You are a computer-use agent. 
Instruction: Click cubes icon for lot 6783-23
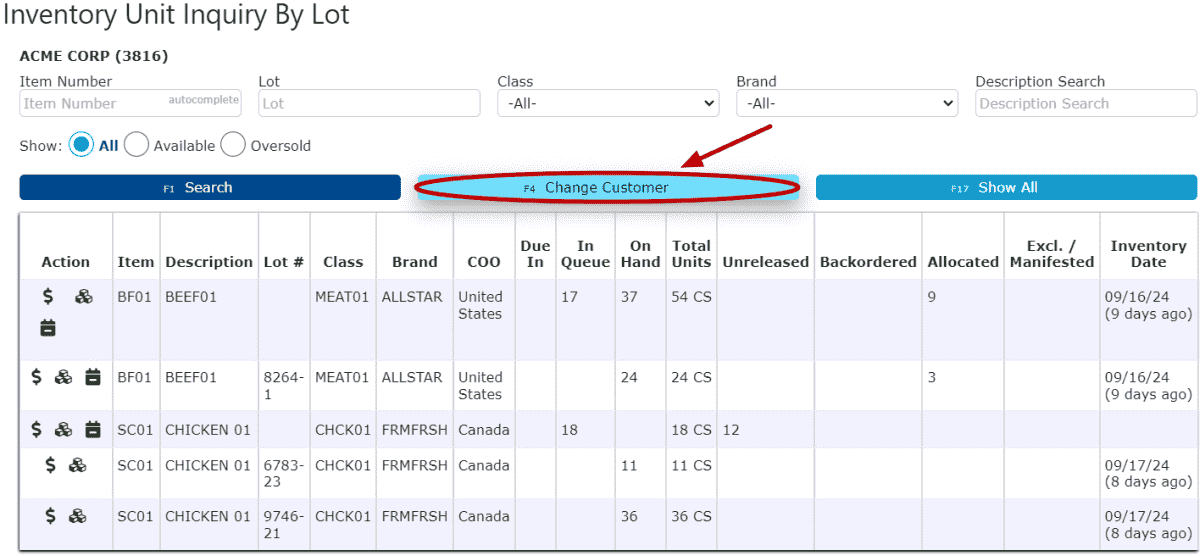pos(78,465)
